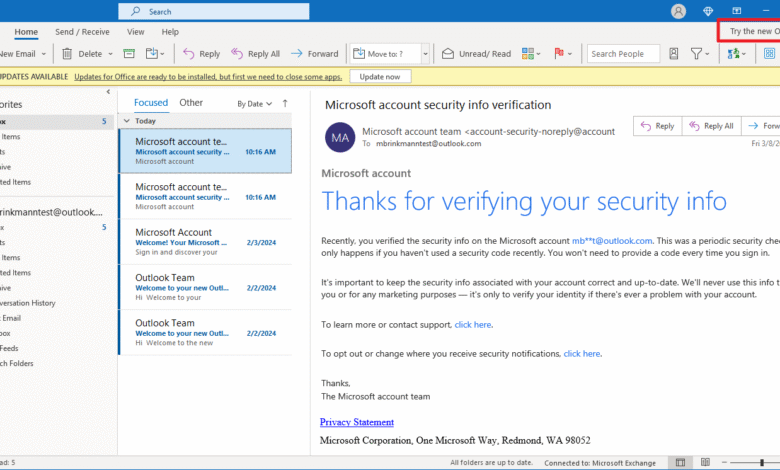Viewport: 780px width, 470px height.
Task: Open the ribbon display options icon
Action: click(x=737, y=11)
